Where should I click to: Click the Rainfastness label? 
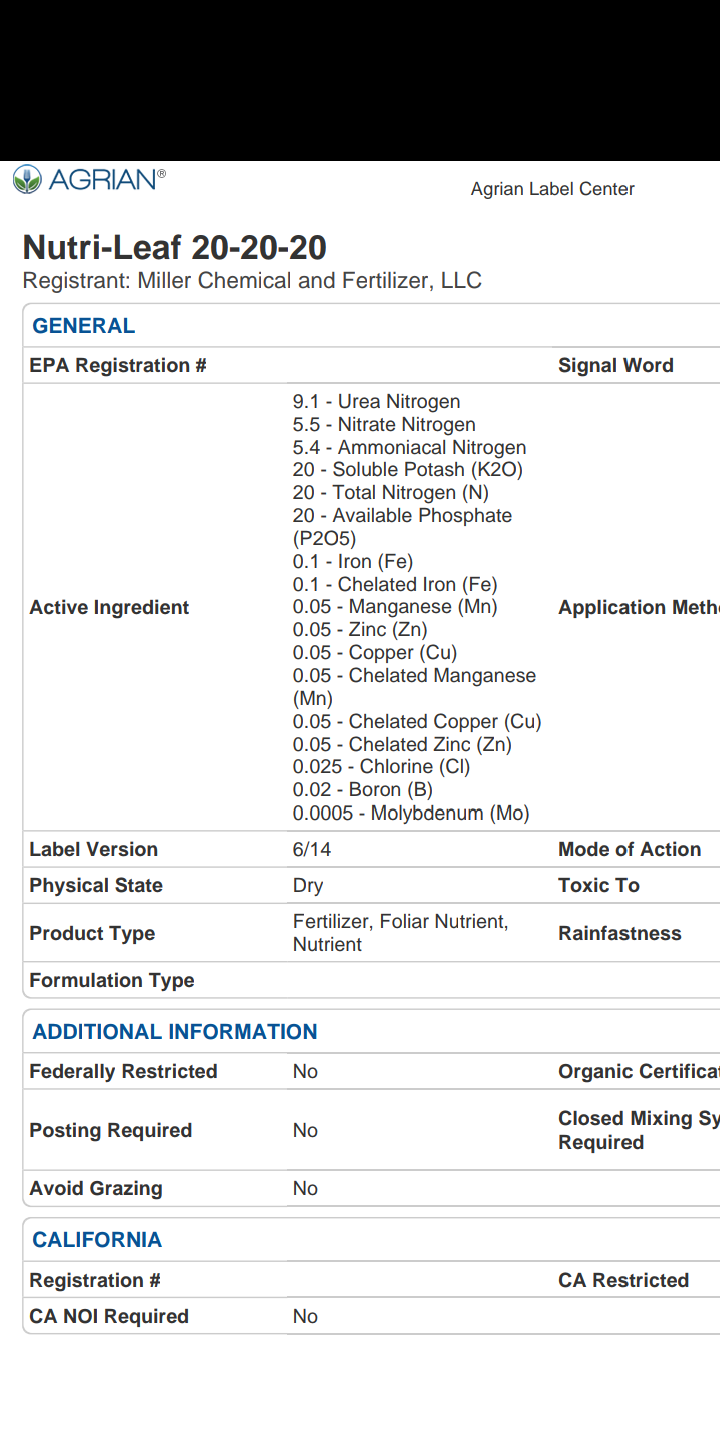(619, 934)
